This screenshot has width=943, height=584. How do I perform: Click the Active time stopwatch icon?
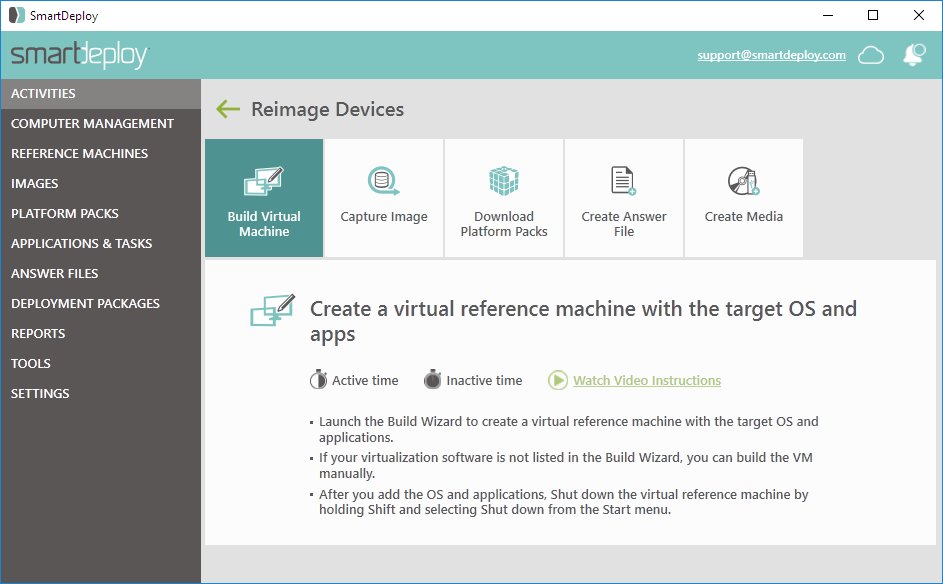[x=318, y=380]
